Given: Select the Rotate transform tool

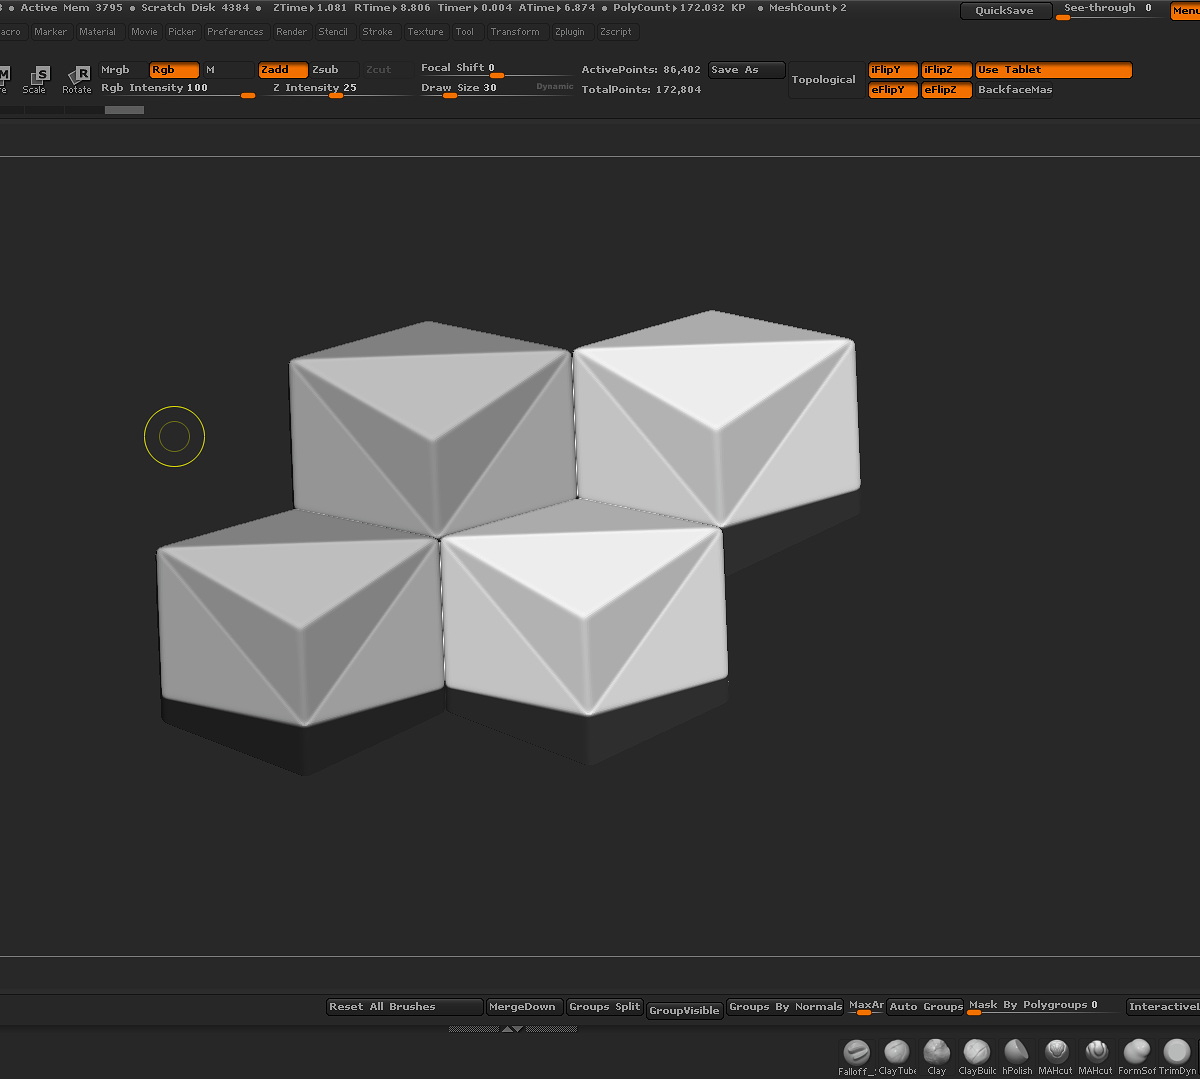Looking at the screenshot, I should pos(77,79).
